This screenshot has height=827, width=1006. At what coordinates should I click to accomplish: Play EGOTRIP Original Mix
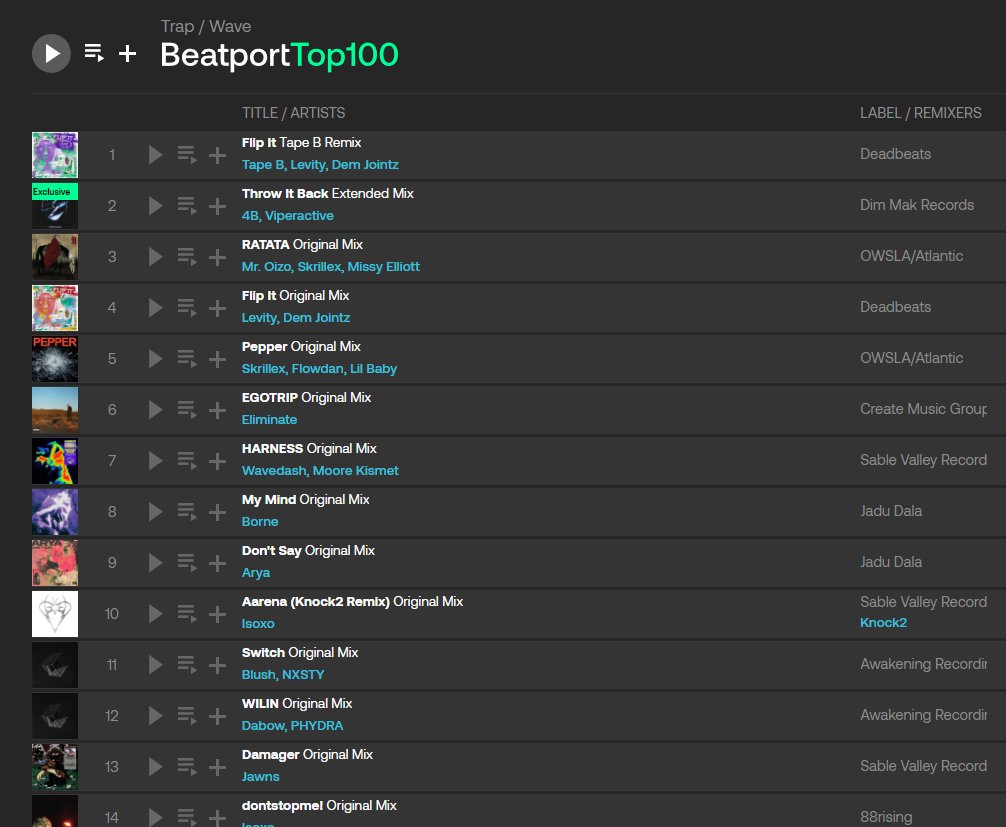155,410
